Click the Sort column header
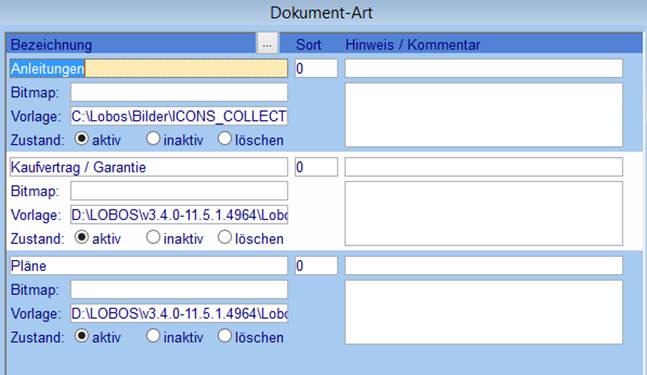Screen dimensions: 647x375 (308, 45)
